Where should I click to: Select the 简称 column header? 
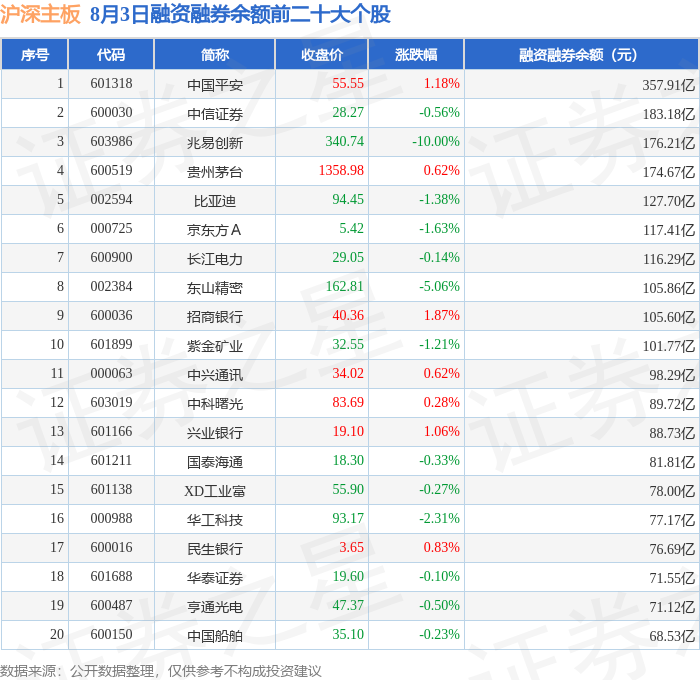215,54
